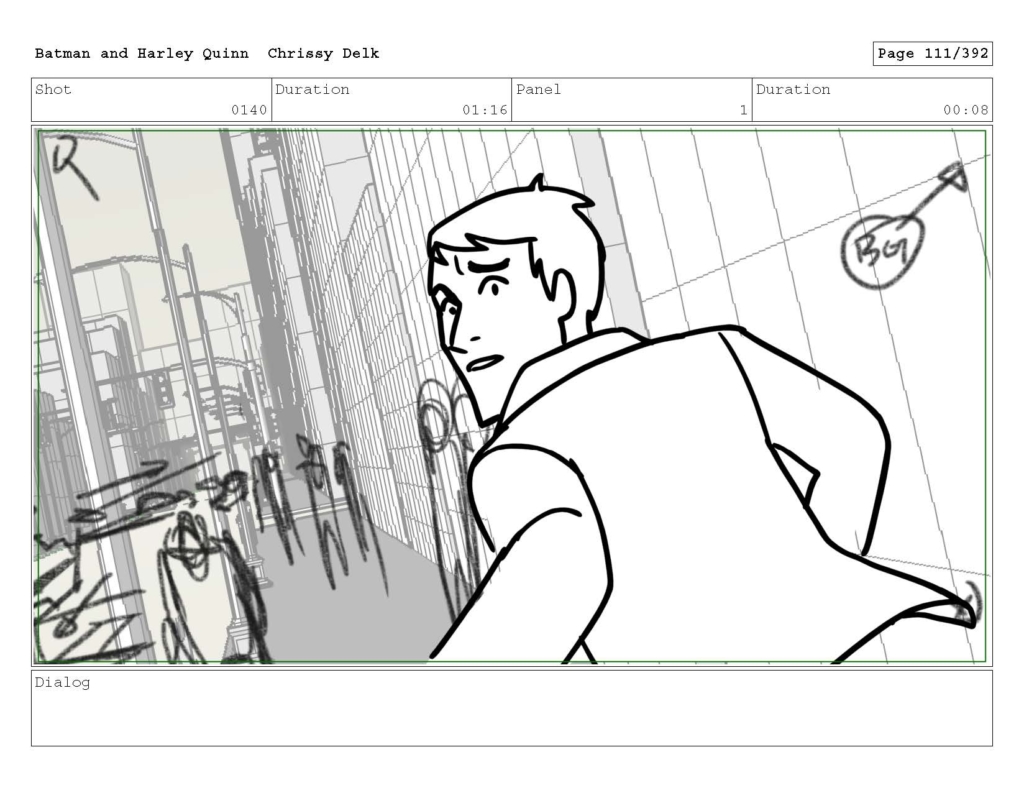This screenshot has width=1024, height=793.
Task: Select the panel duration value "00:08"
Action: pyautogui.click(x=965, y=110)
